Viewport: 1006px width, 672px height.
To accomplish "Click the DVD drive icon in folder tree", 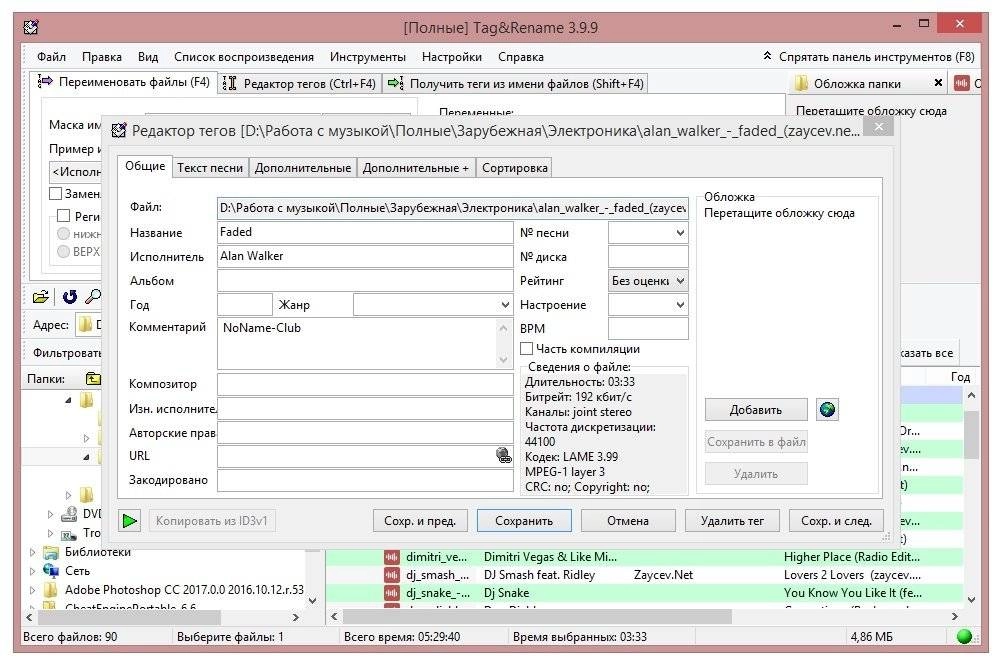I will 69,513.
